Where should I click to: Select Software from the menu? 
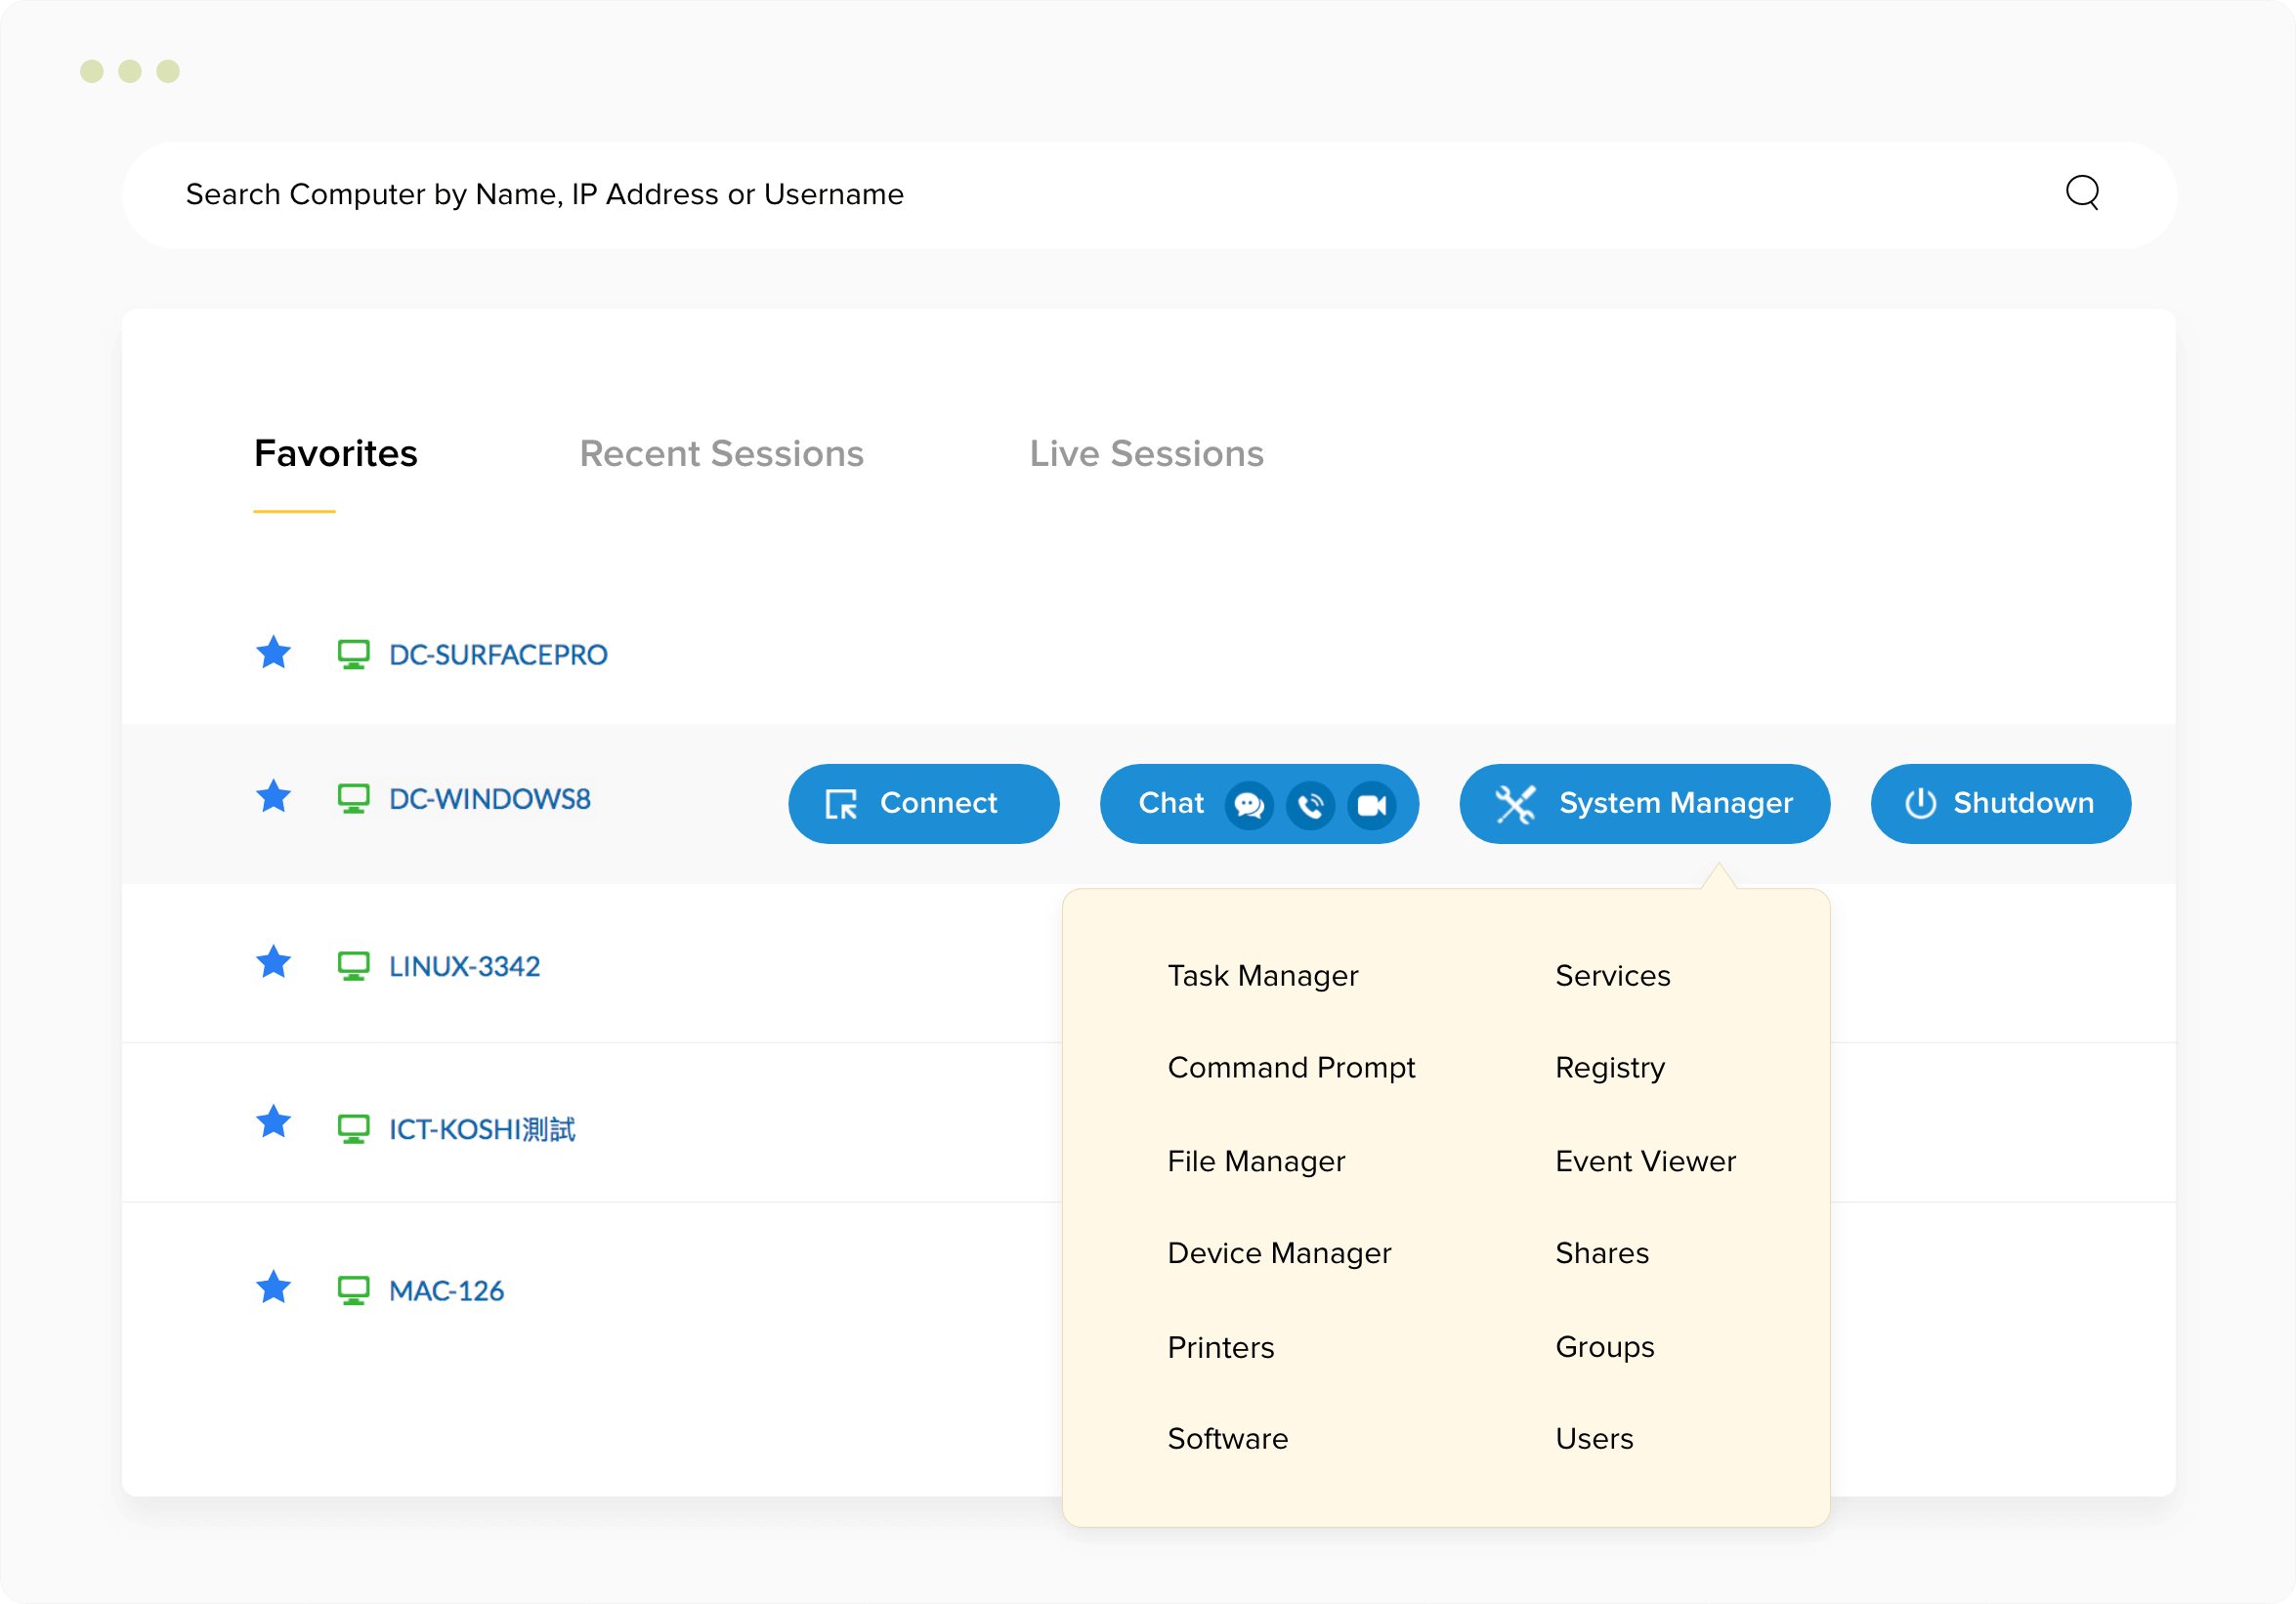(x=1228, y=1439)
